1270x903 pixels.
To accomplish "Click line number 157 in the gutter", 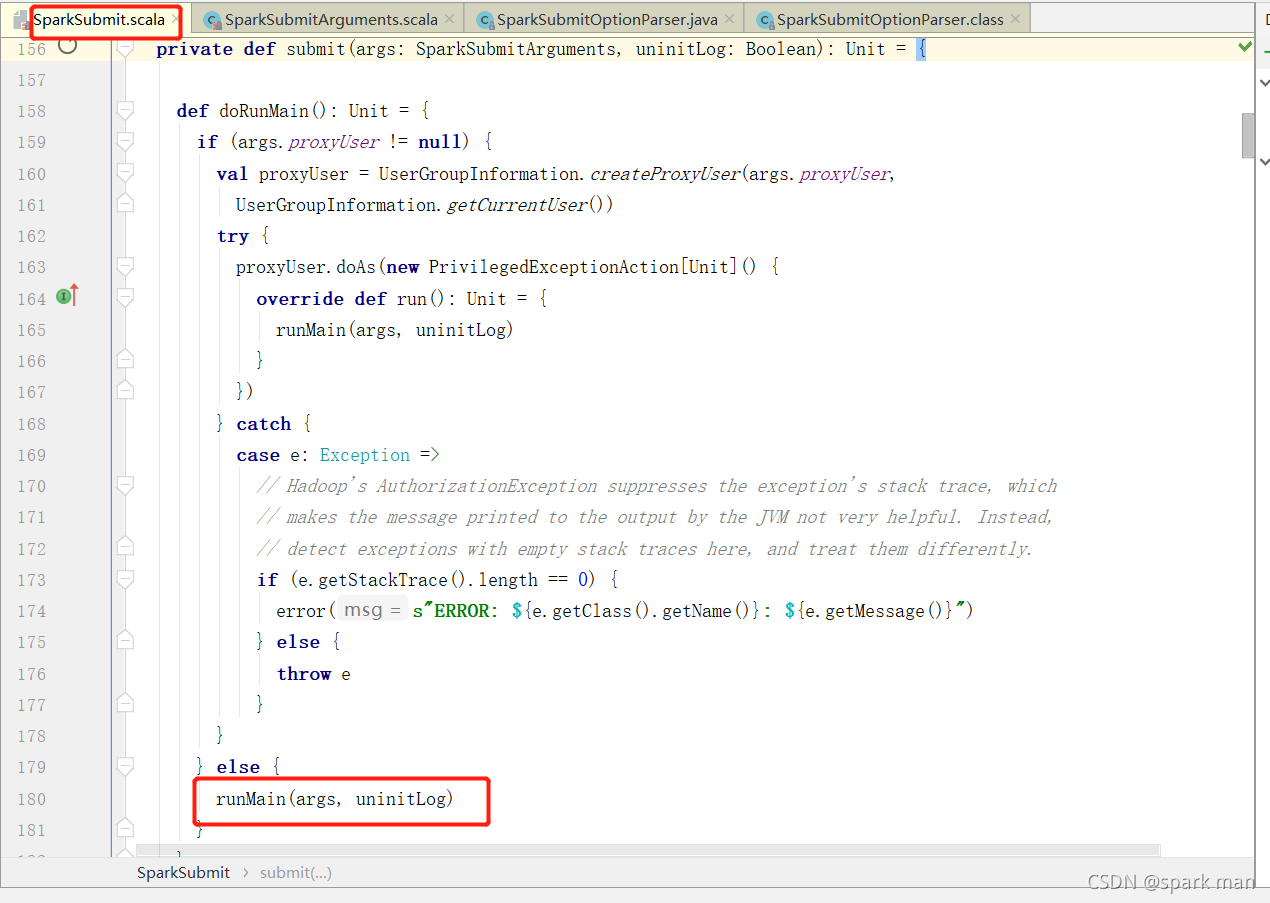I will [x=31, y=79].
